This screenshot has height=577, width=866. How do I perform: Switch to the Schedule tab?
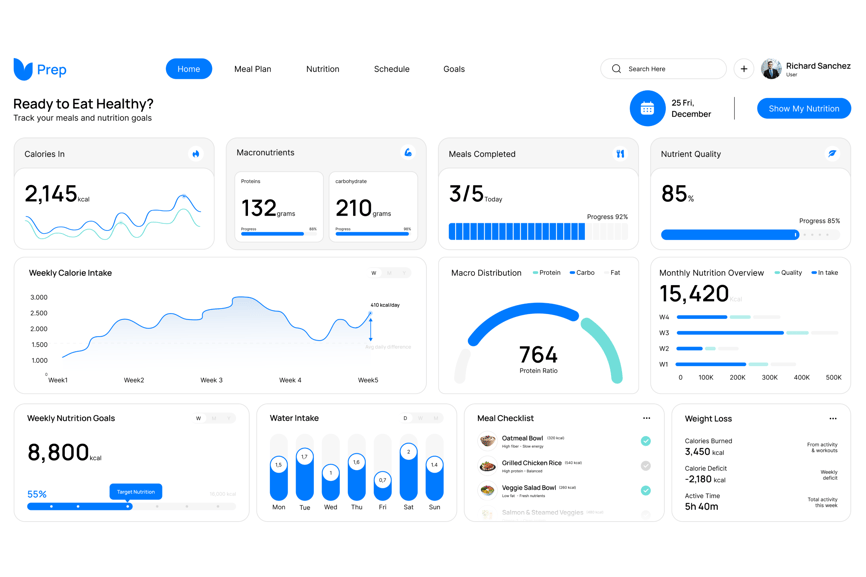pyautogui.click(x=392, y=69)
